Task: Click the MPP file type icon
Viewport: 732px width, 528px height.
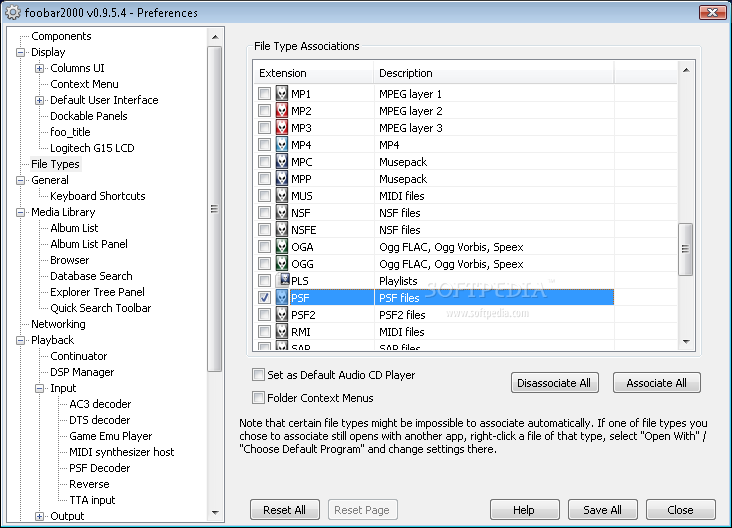Action: point(282,178)
